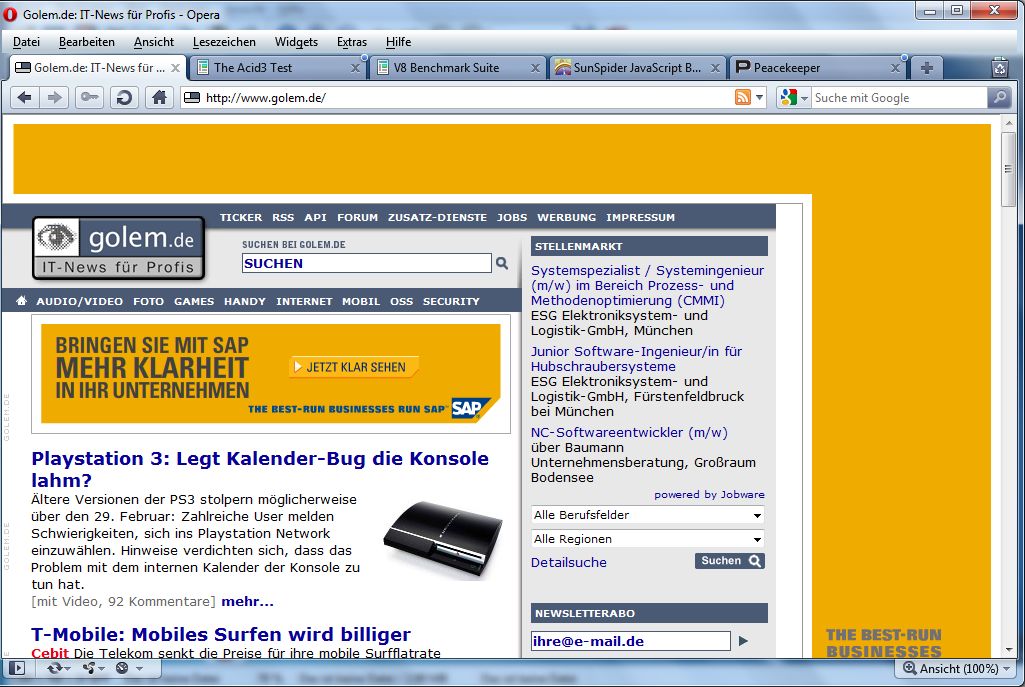This screenshot has height=687, width=1025.
Task: Close the Acid3 Test tab
Action: point(355,68)
